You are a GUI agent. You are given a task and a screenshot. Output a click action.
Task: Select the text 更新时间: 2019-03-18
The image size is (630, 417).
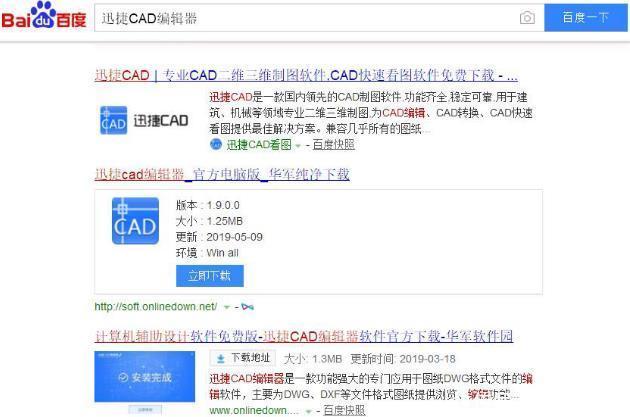403,359
